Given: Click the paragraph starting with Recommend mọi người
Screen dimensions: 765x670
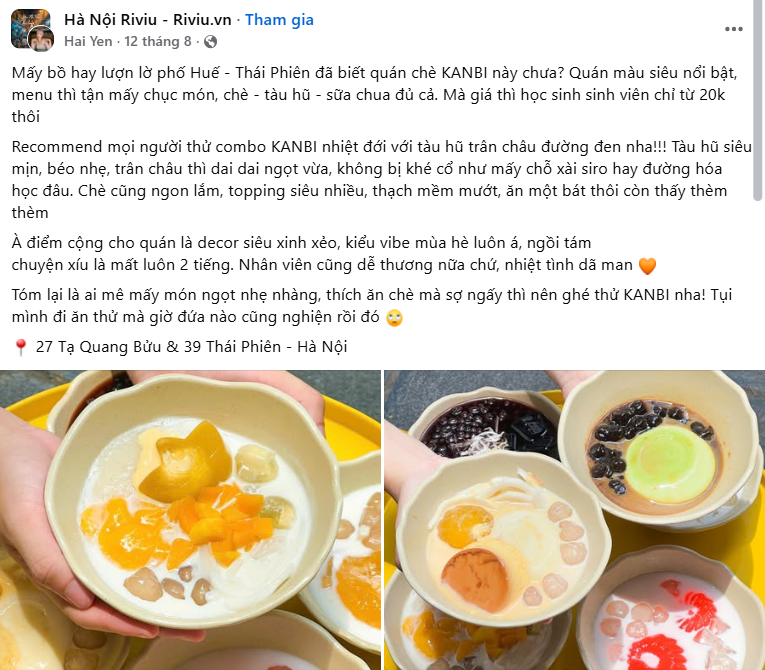Looking at the screenshot, I should pyautogui.click(x=382, y=180).
